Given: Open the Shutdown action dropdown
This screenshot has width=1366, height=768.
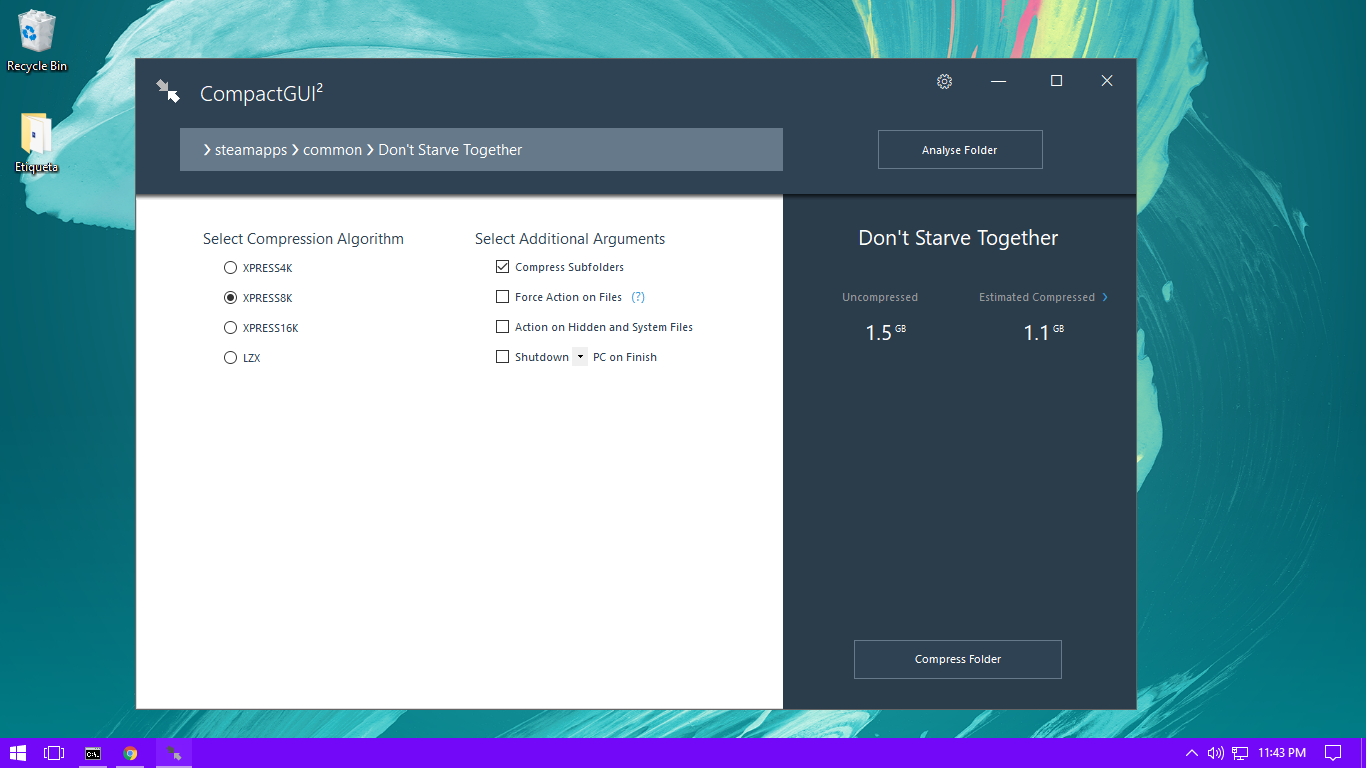Looking at the screenshot, I should tap(580, 357).
